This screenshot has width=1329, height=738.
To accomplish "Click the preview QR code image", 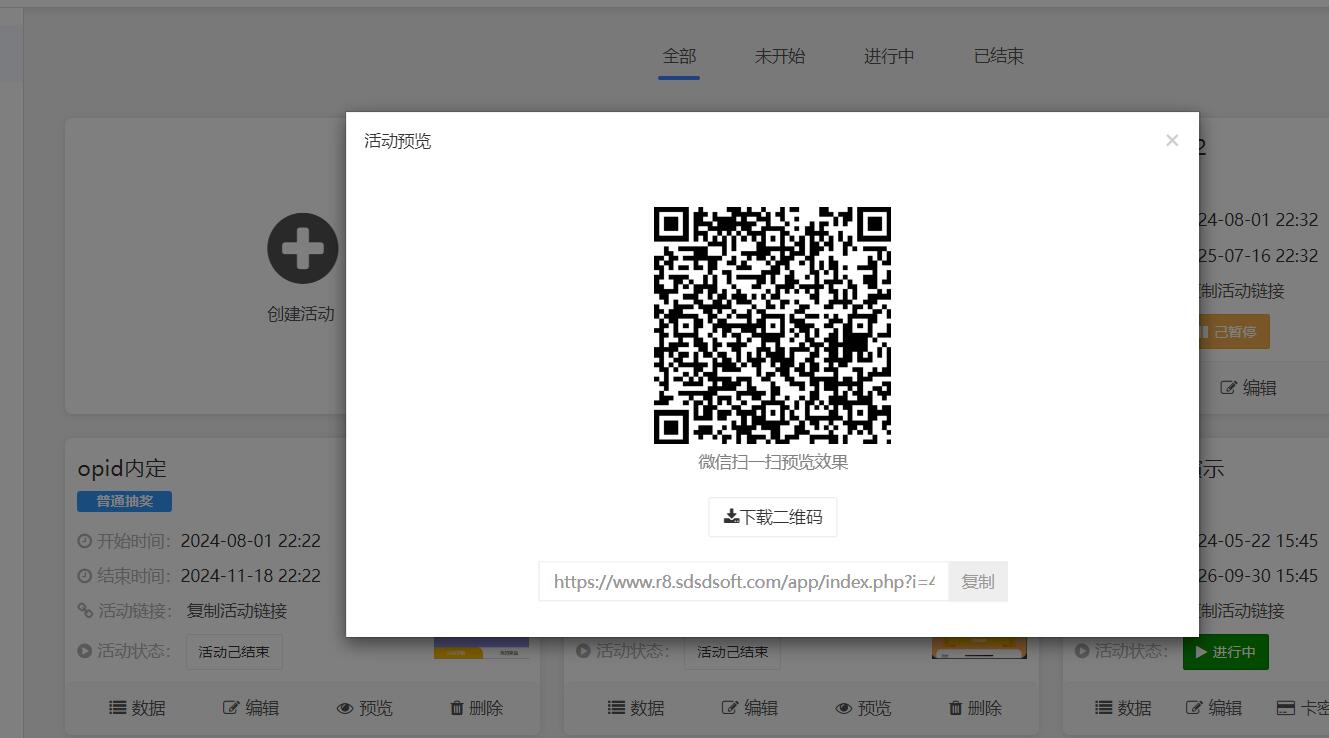I will pyautogui.click(x=772, y=325).
